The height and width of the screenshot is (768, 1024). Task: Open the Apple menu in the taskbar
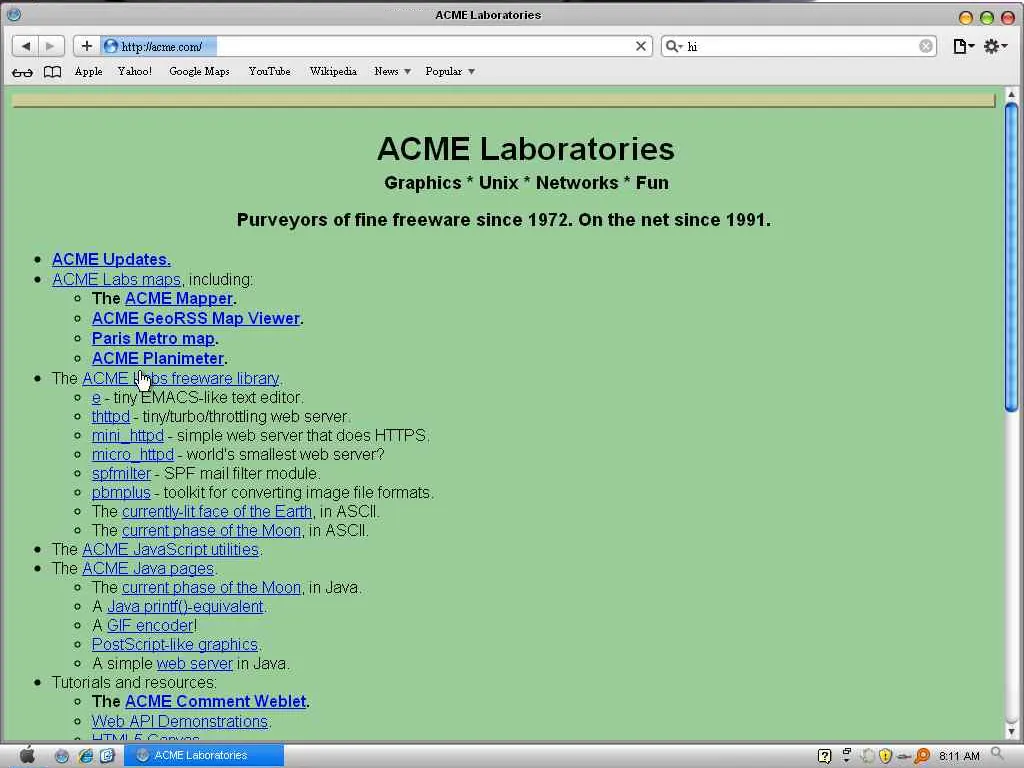(27, 755)
